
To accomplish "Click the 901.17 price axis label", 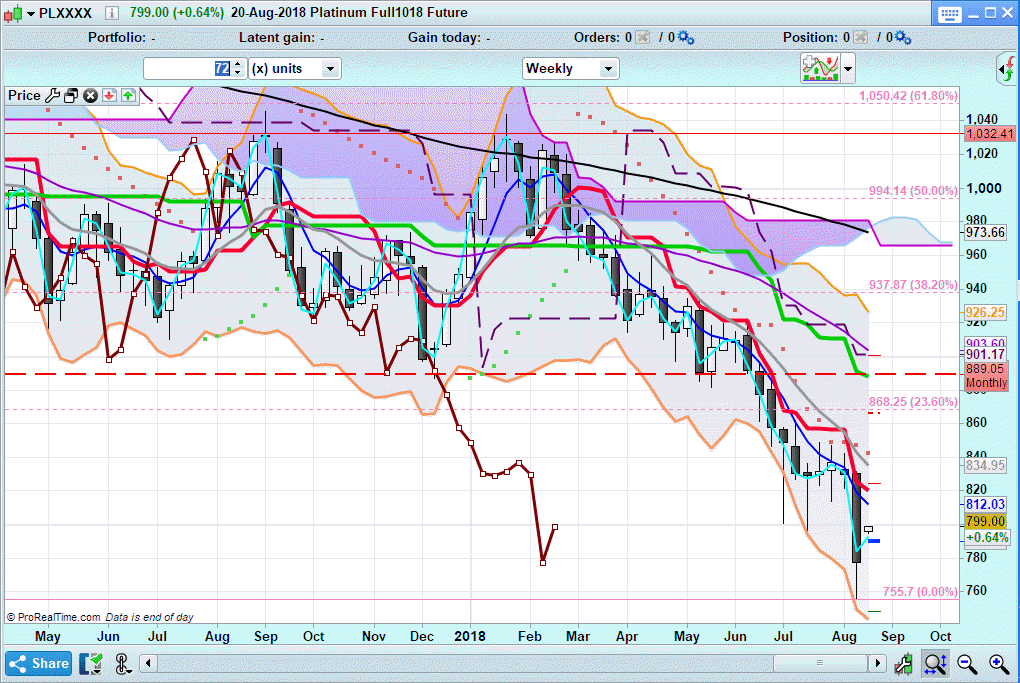I will (x=985, y=355).
